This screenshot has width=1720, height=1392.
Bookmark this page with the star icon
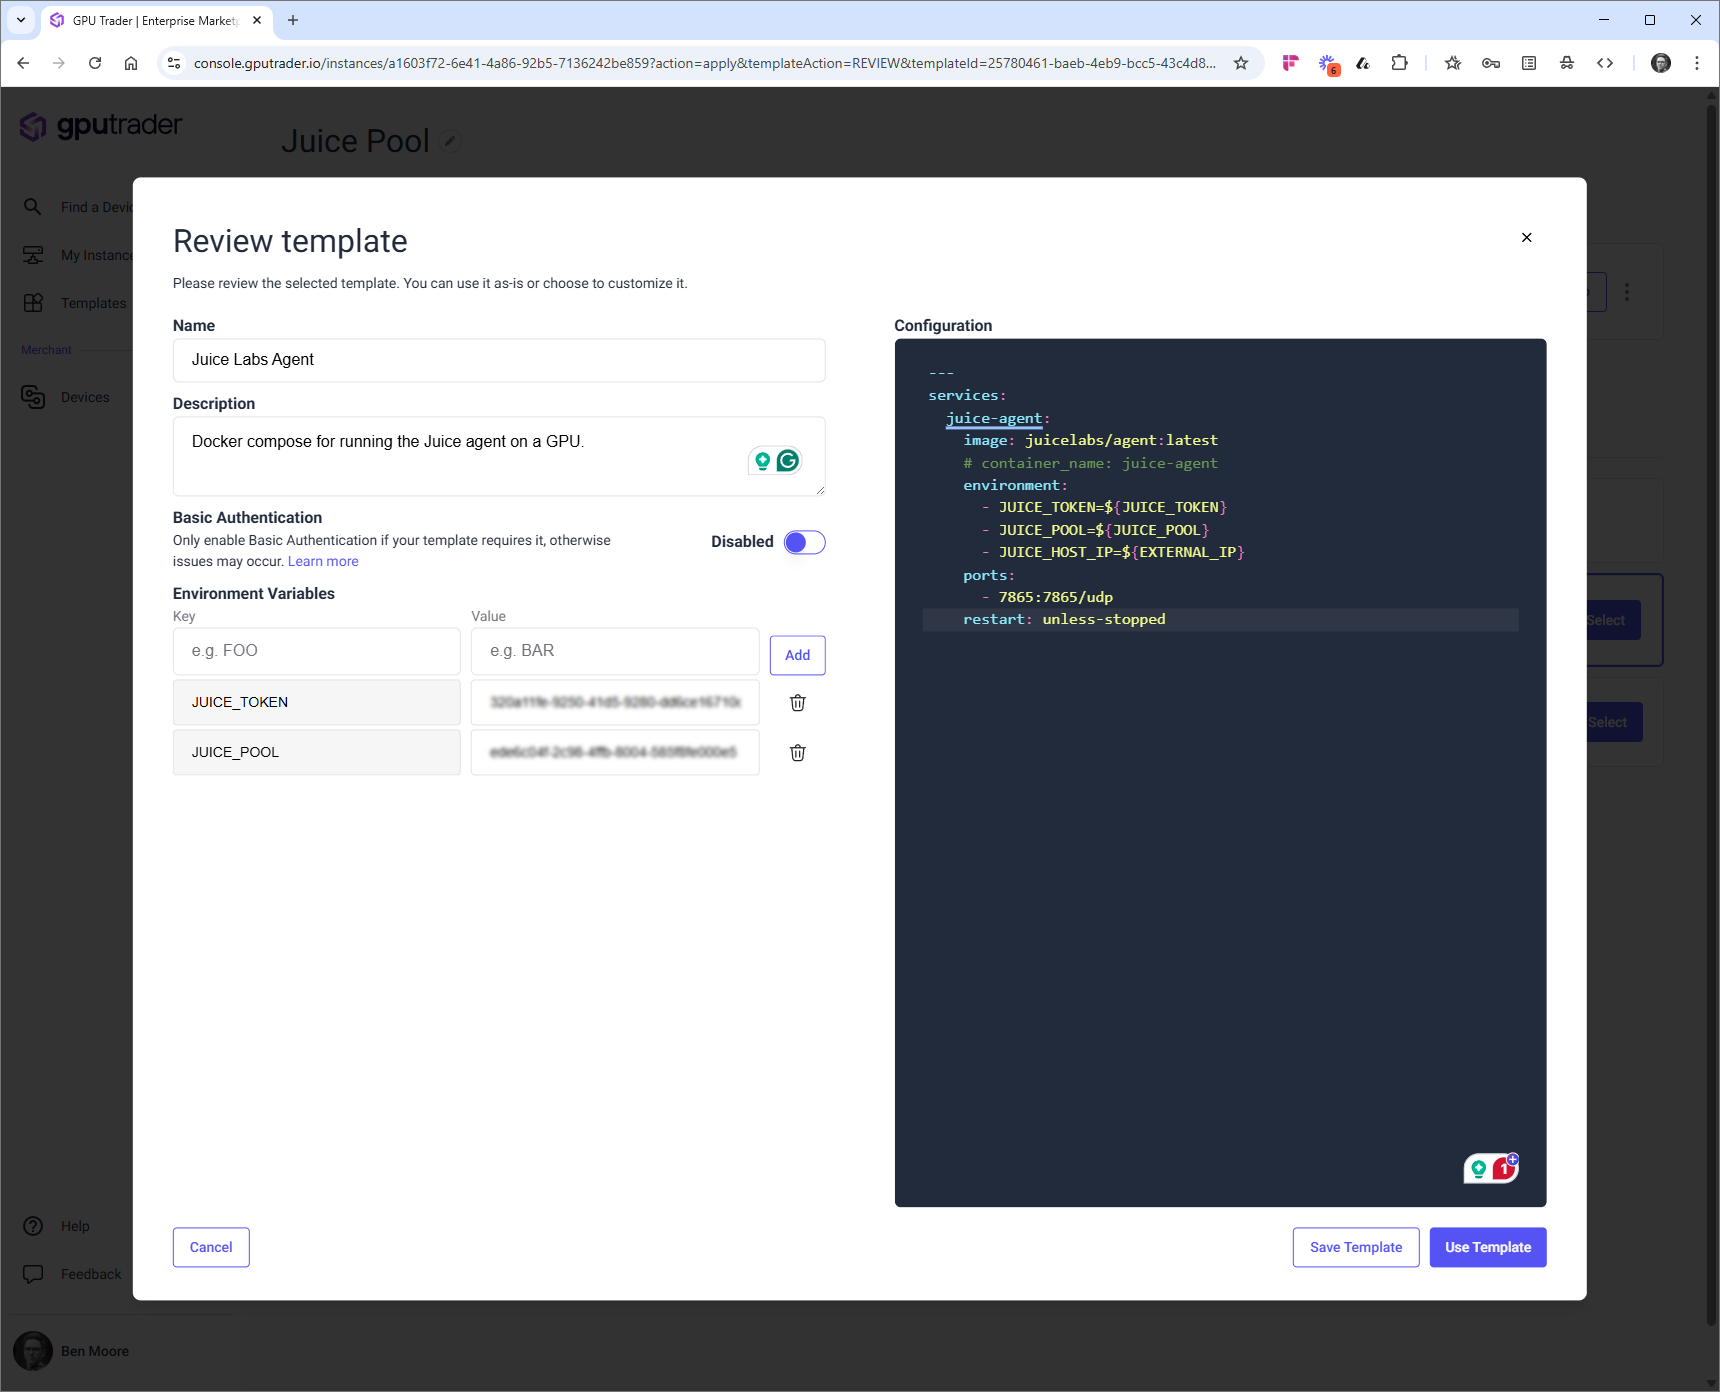pyautogui.click(x=1241, y=63)
